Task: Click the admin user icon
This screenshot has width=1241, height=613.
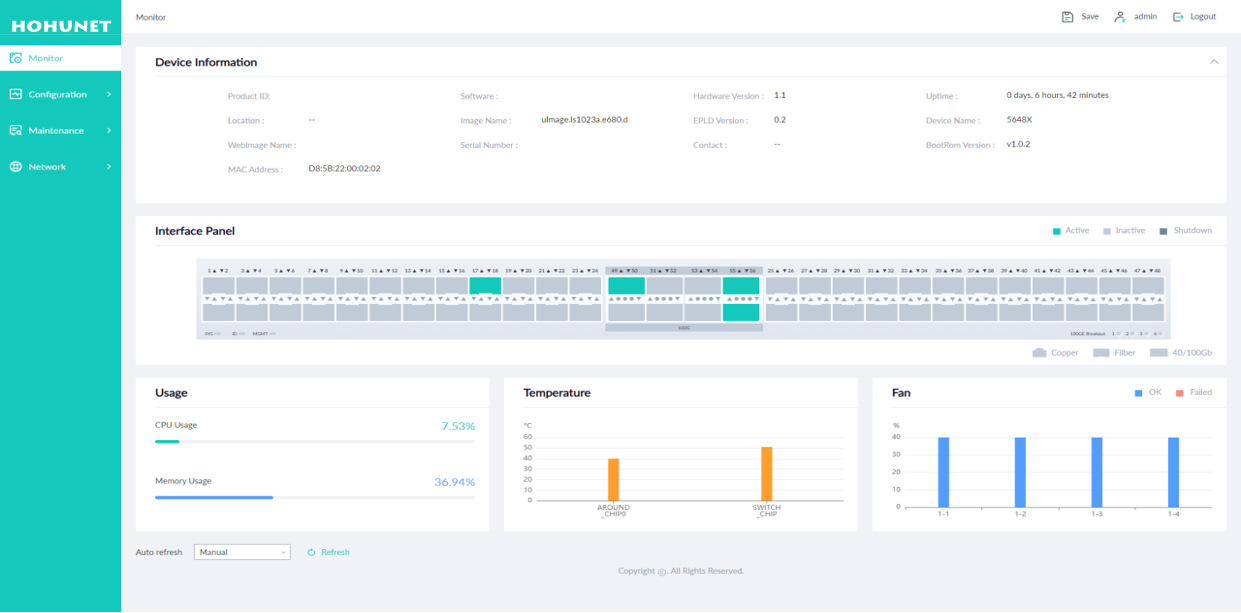Action: pos(1120,17)
